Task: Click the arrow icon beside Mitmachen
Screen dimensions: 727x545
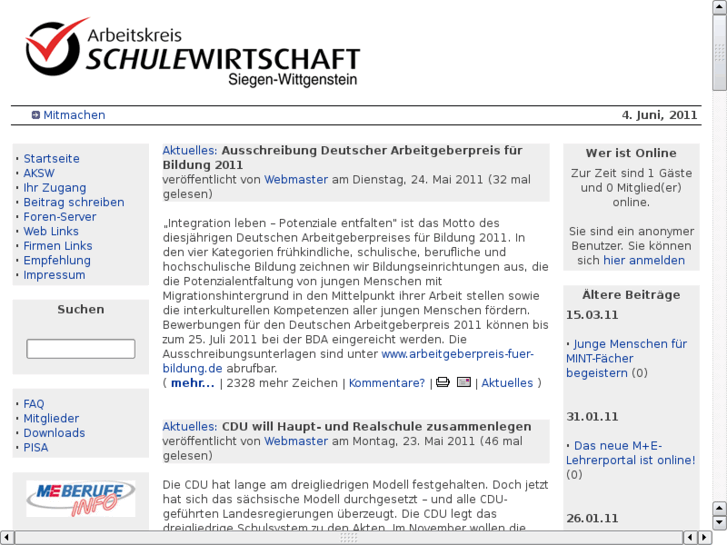Action: (36, 115)
